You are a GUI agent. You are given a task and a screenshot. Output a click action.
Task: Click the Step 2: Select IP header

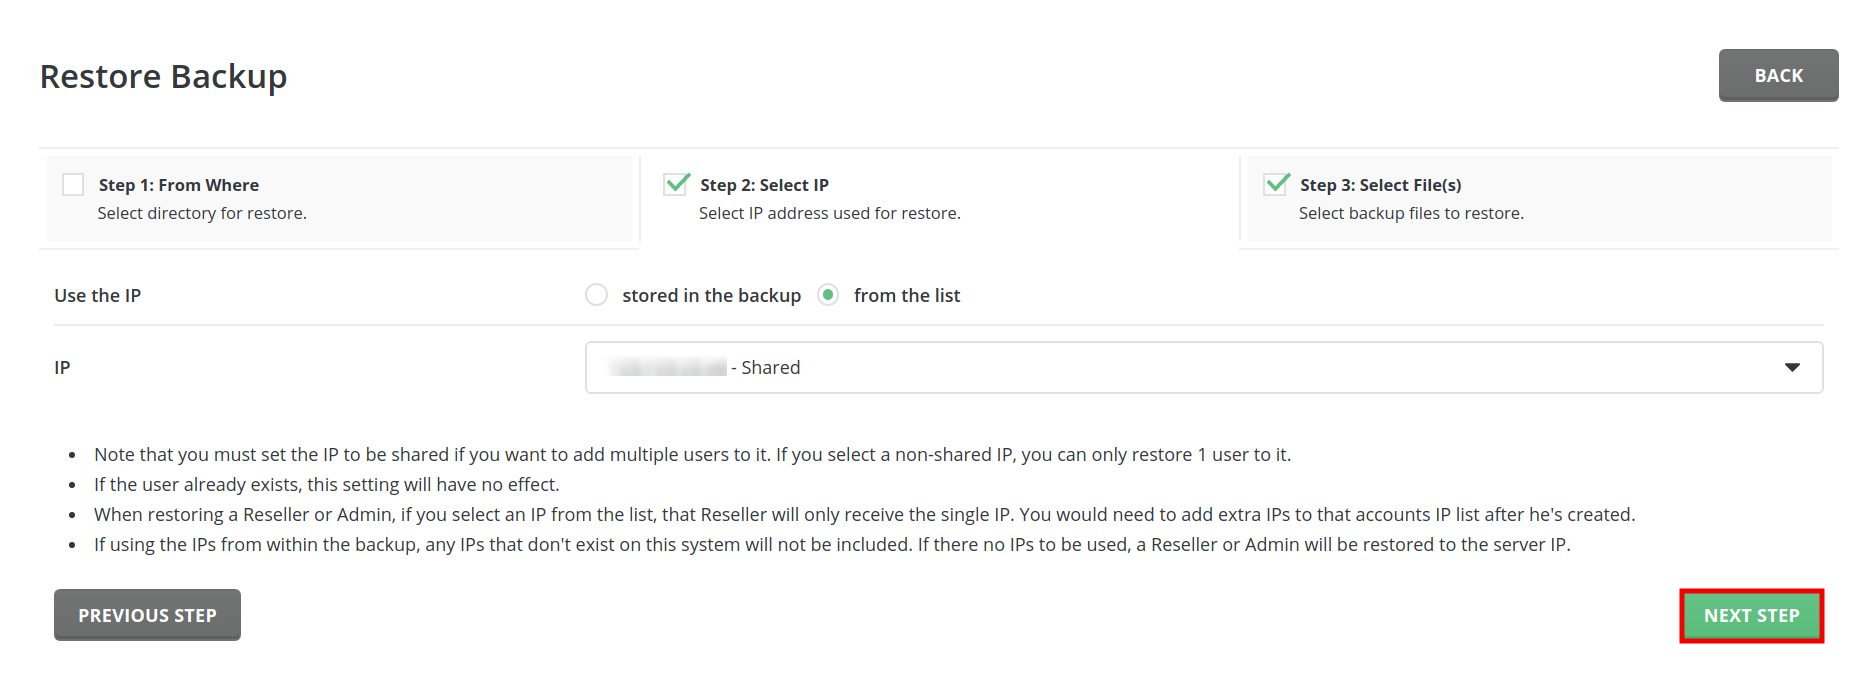[765, 184]
